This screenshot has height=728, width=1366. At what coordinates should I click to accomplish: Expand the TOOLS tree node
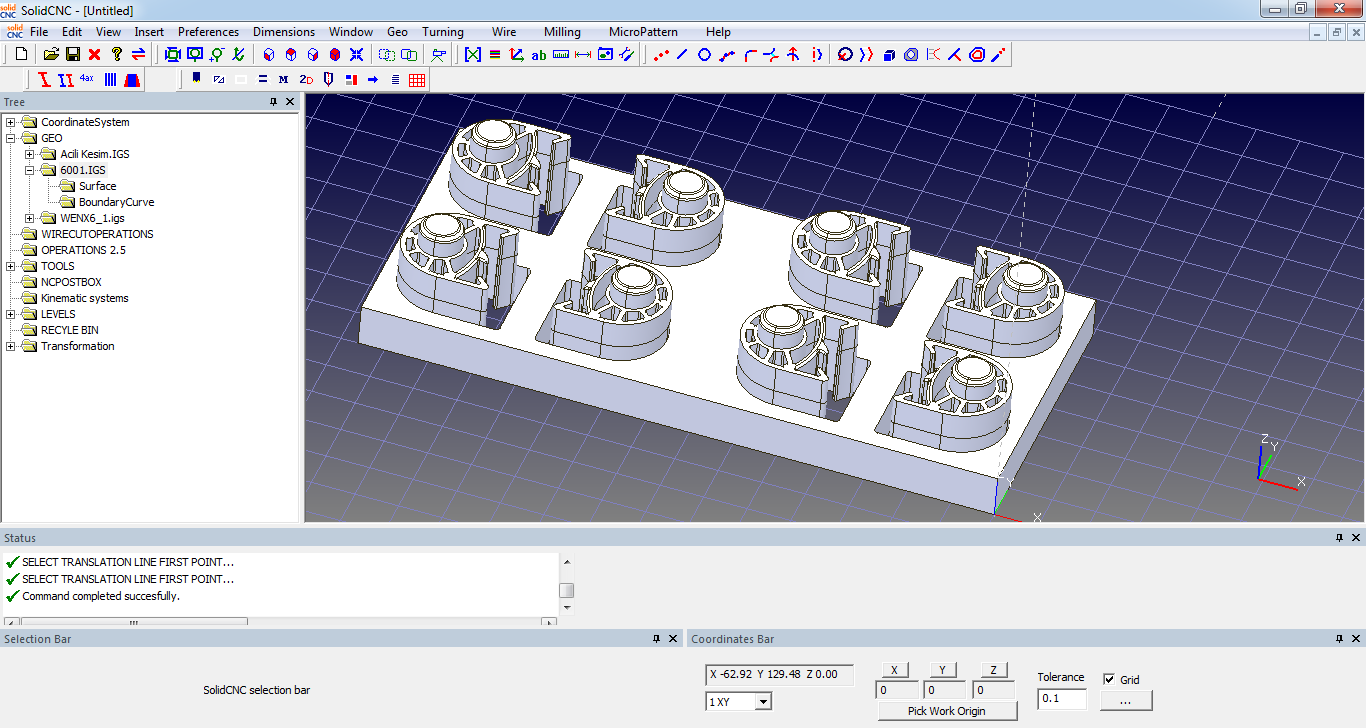pos(11,266)
